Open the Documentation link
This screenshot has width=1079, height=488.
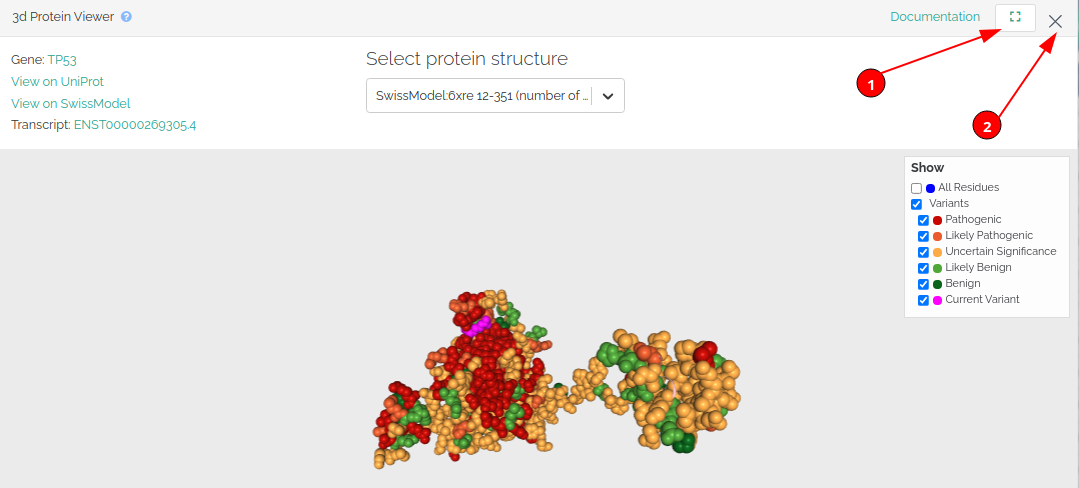click(x=935, y=17)
